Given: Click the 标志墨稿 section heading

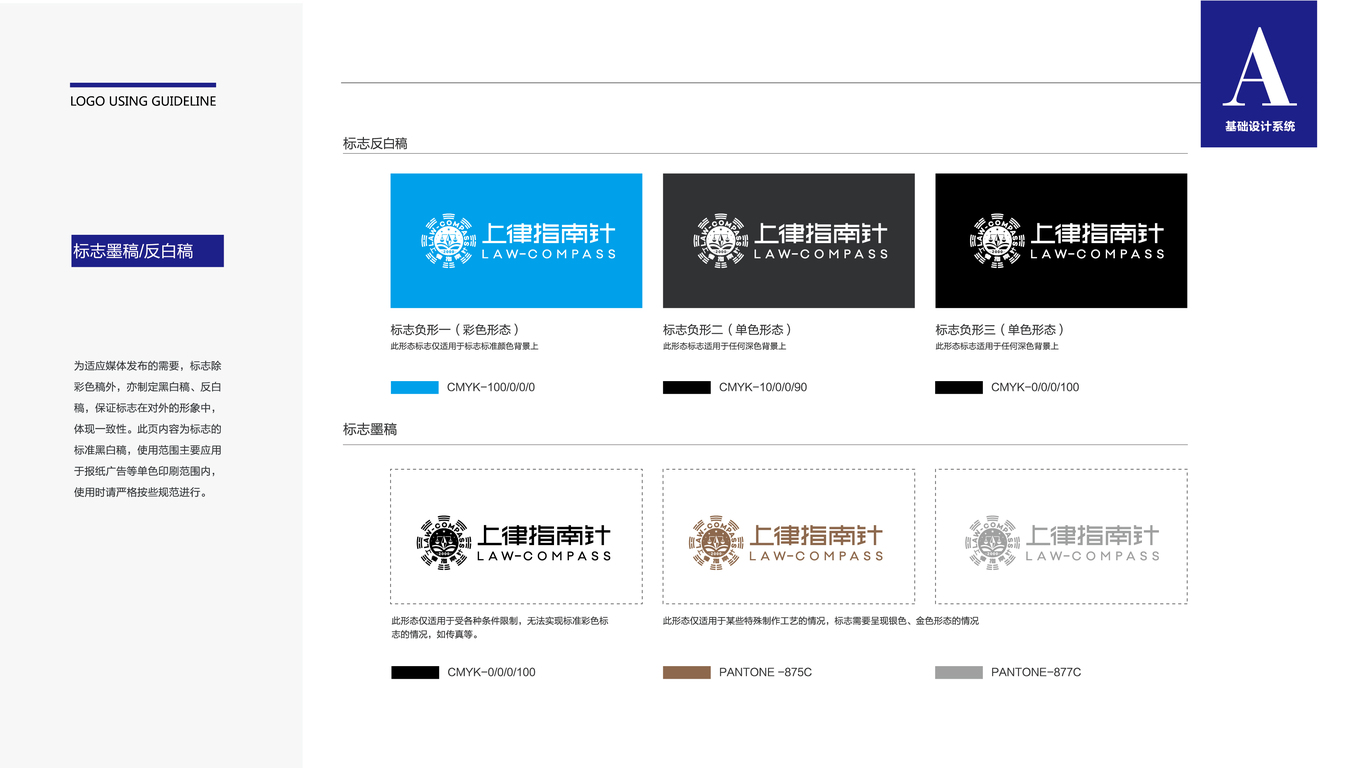Looking at the screenshot, I should click(x=370, y=429).
